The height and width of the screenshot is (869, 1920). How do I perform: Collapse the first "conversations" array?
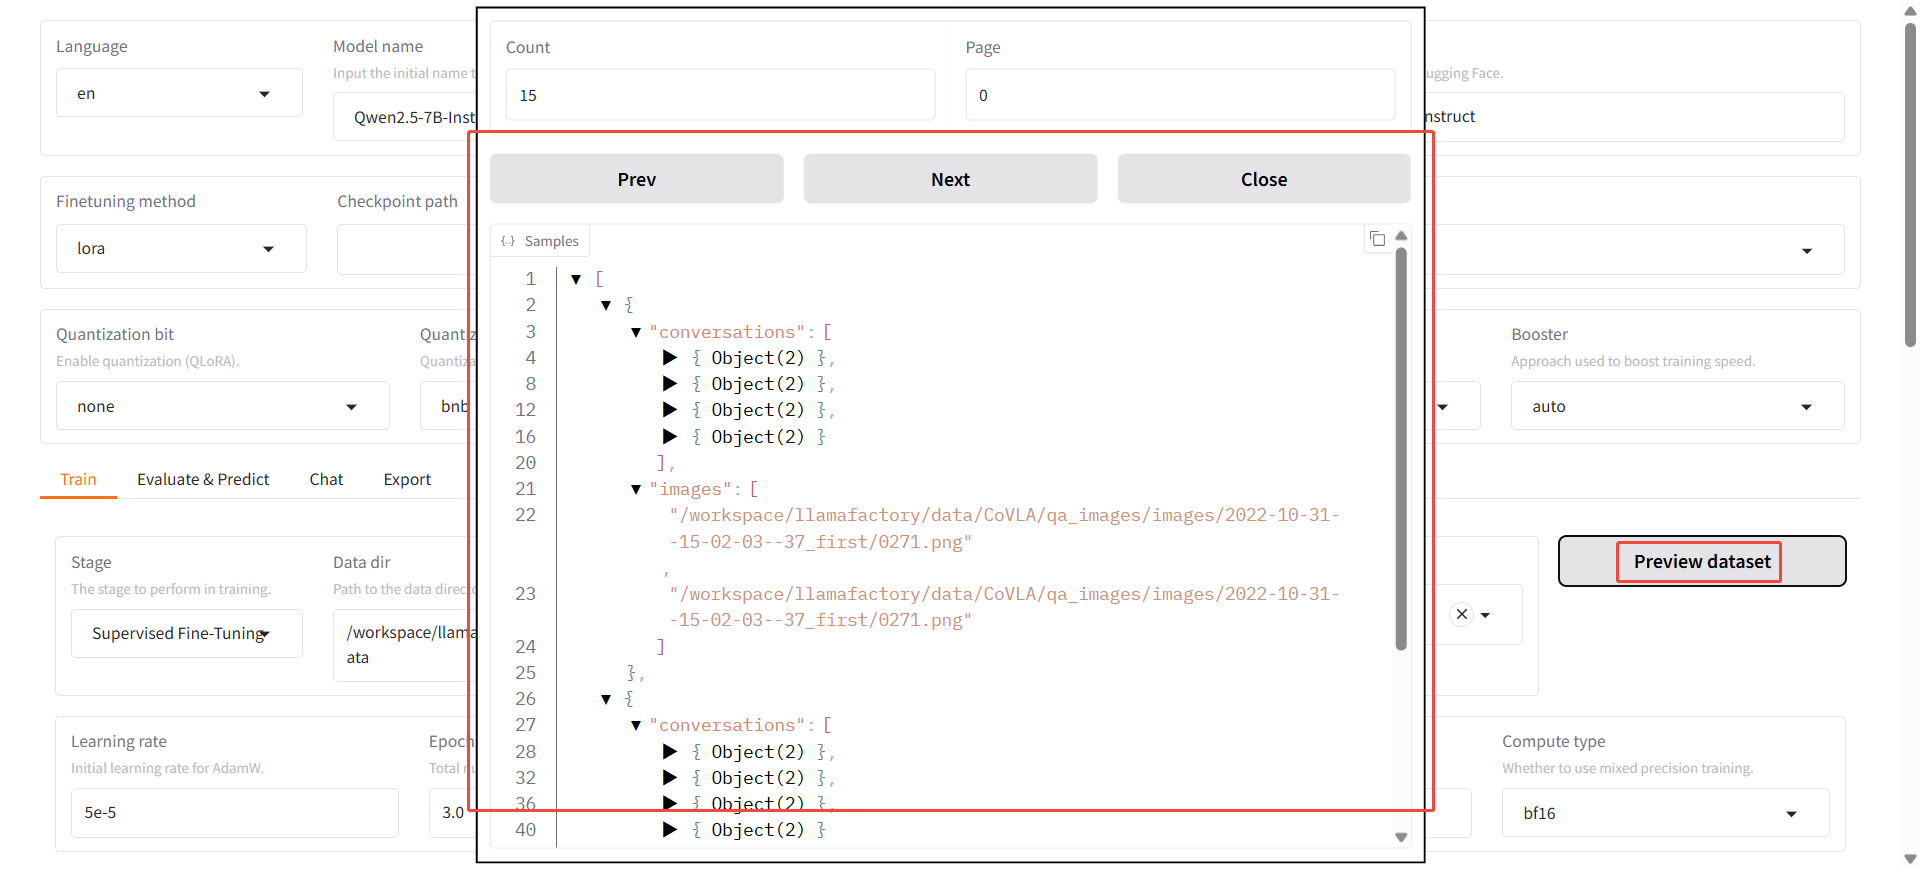pyautogui.click(x=636, y=332)
